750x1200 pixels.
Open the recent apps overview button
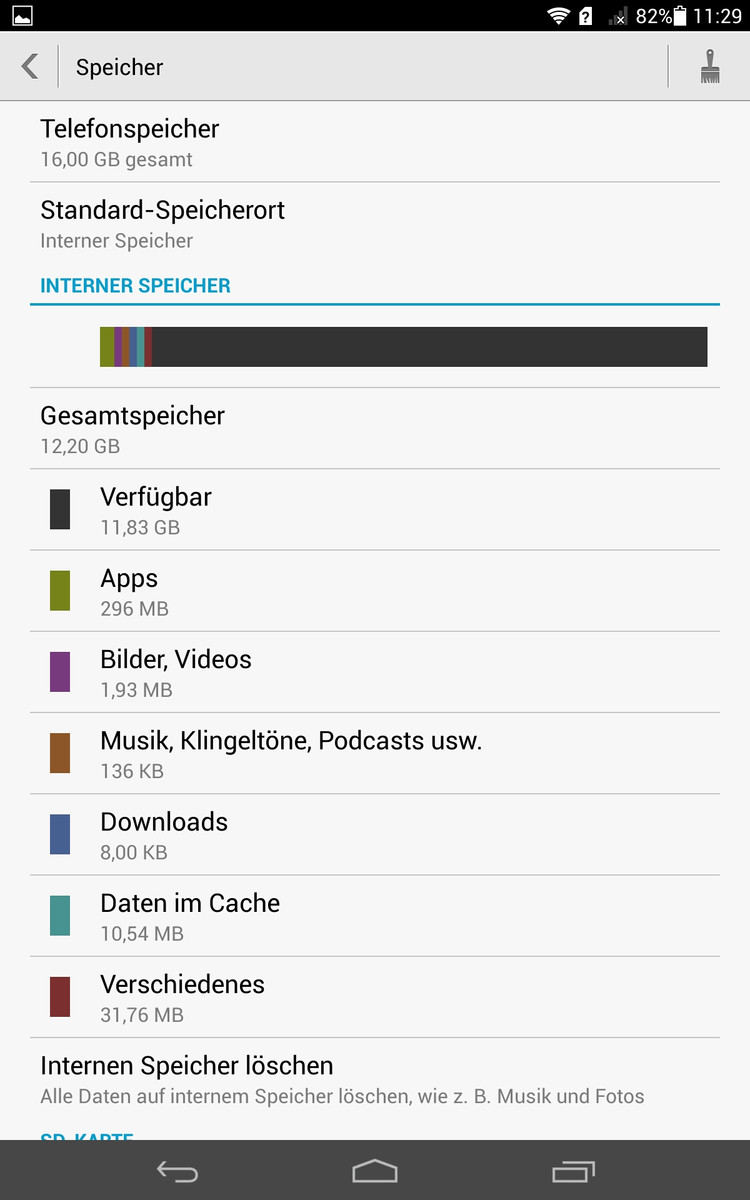click(573, 1171)
